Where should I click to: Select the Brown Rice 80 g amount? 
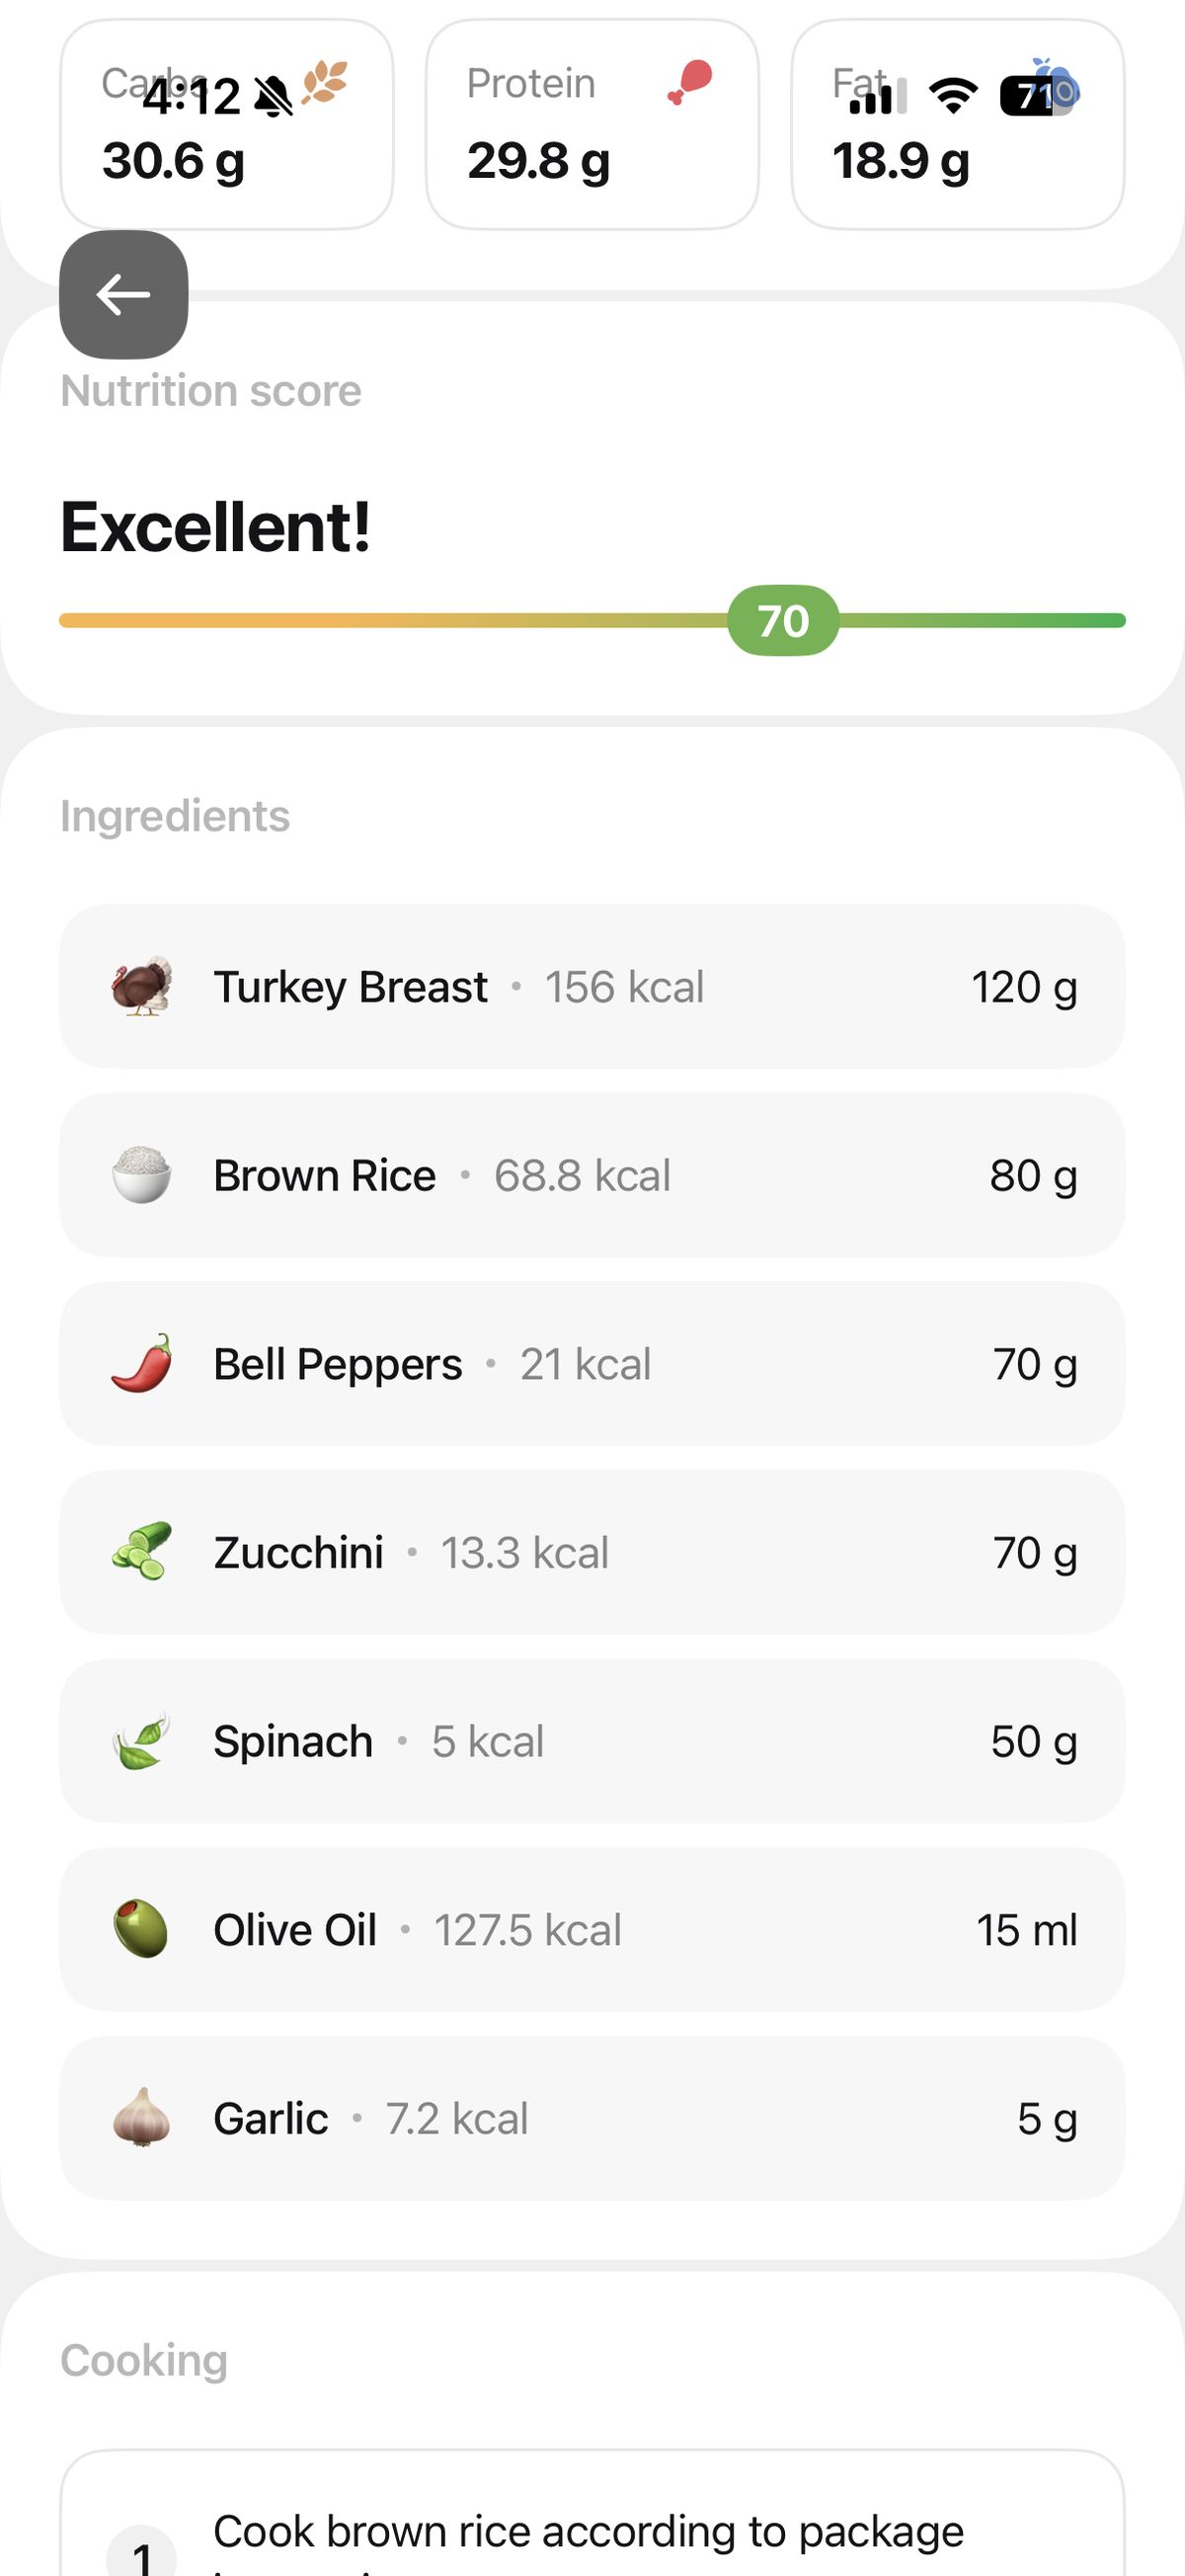1033,1175
